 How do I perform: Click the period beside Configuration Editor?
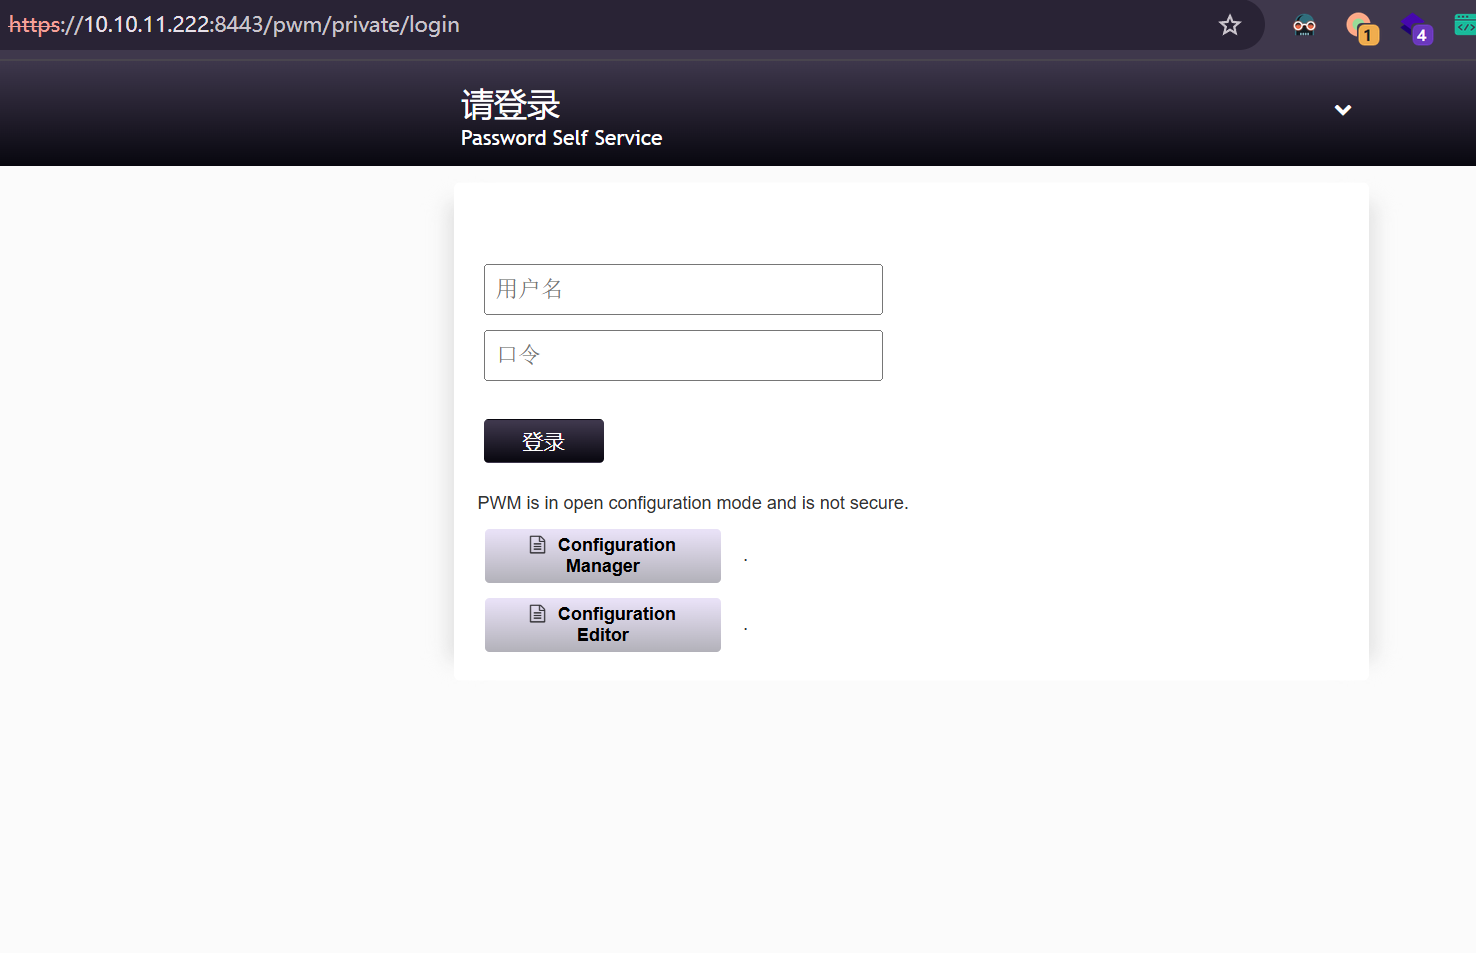tap(746, 629)
